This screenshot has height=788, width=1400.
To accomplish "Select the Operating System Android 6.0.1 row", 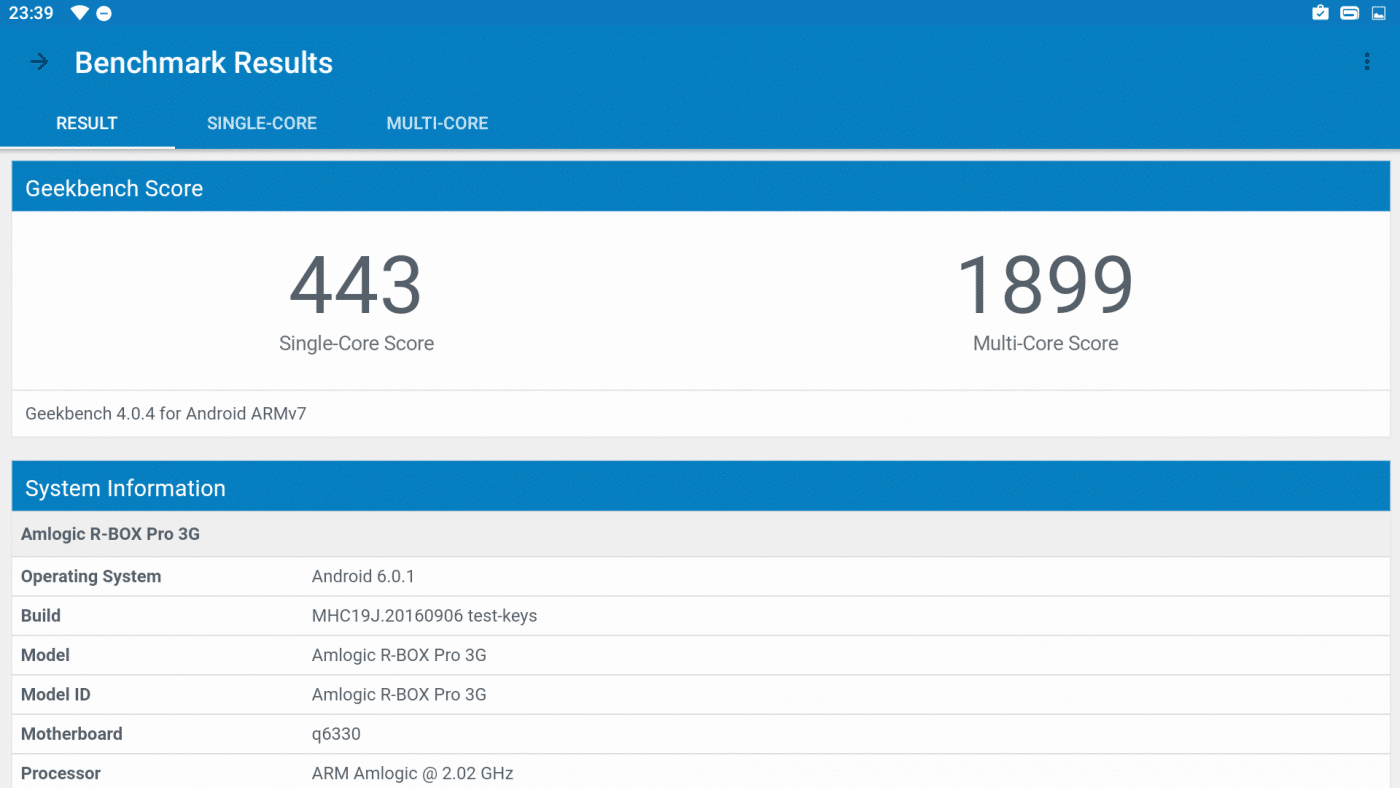I will [x=700, y=576].
